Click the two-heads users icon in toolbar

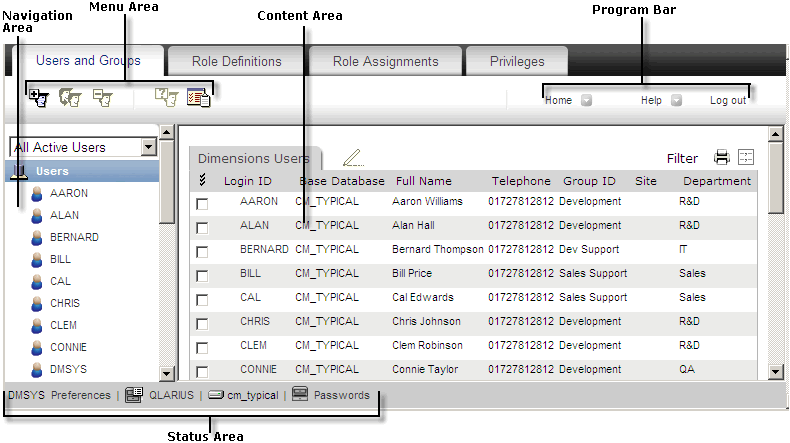coord(70,98)
